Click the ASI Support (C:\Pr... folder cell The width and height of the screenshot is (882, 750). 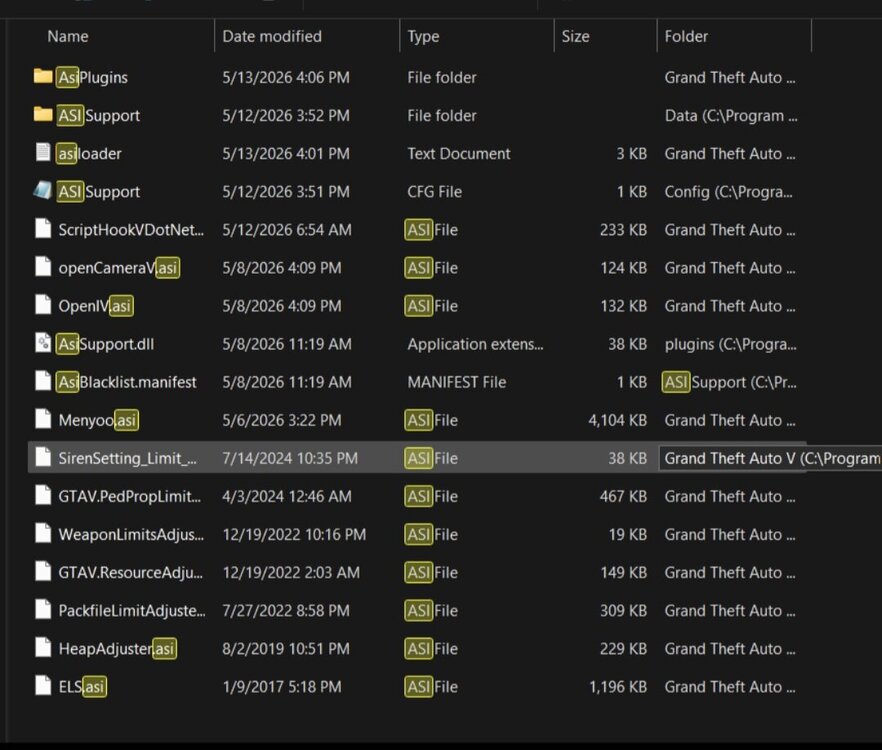pyautogui.click(x=730, y=382)
